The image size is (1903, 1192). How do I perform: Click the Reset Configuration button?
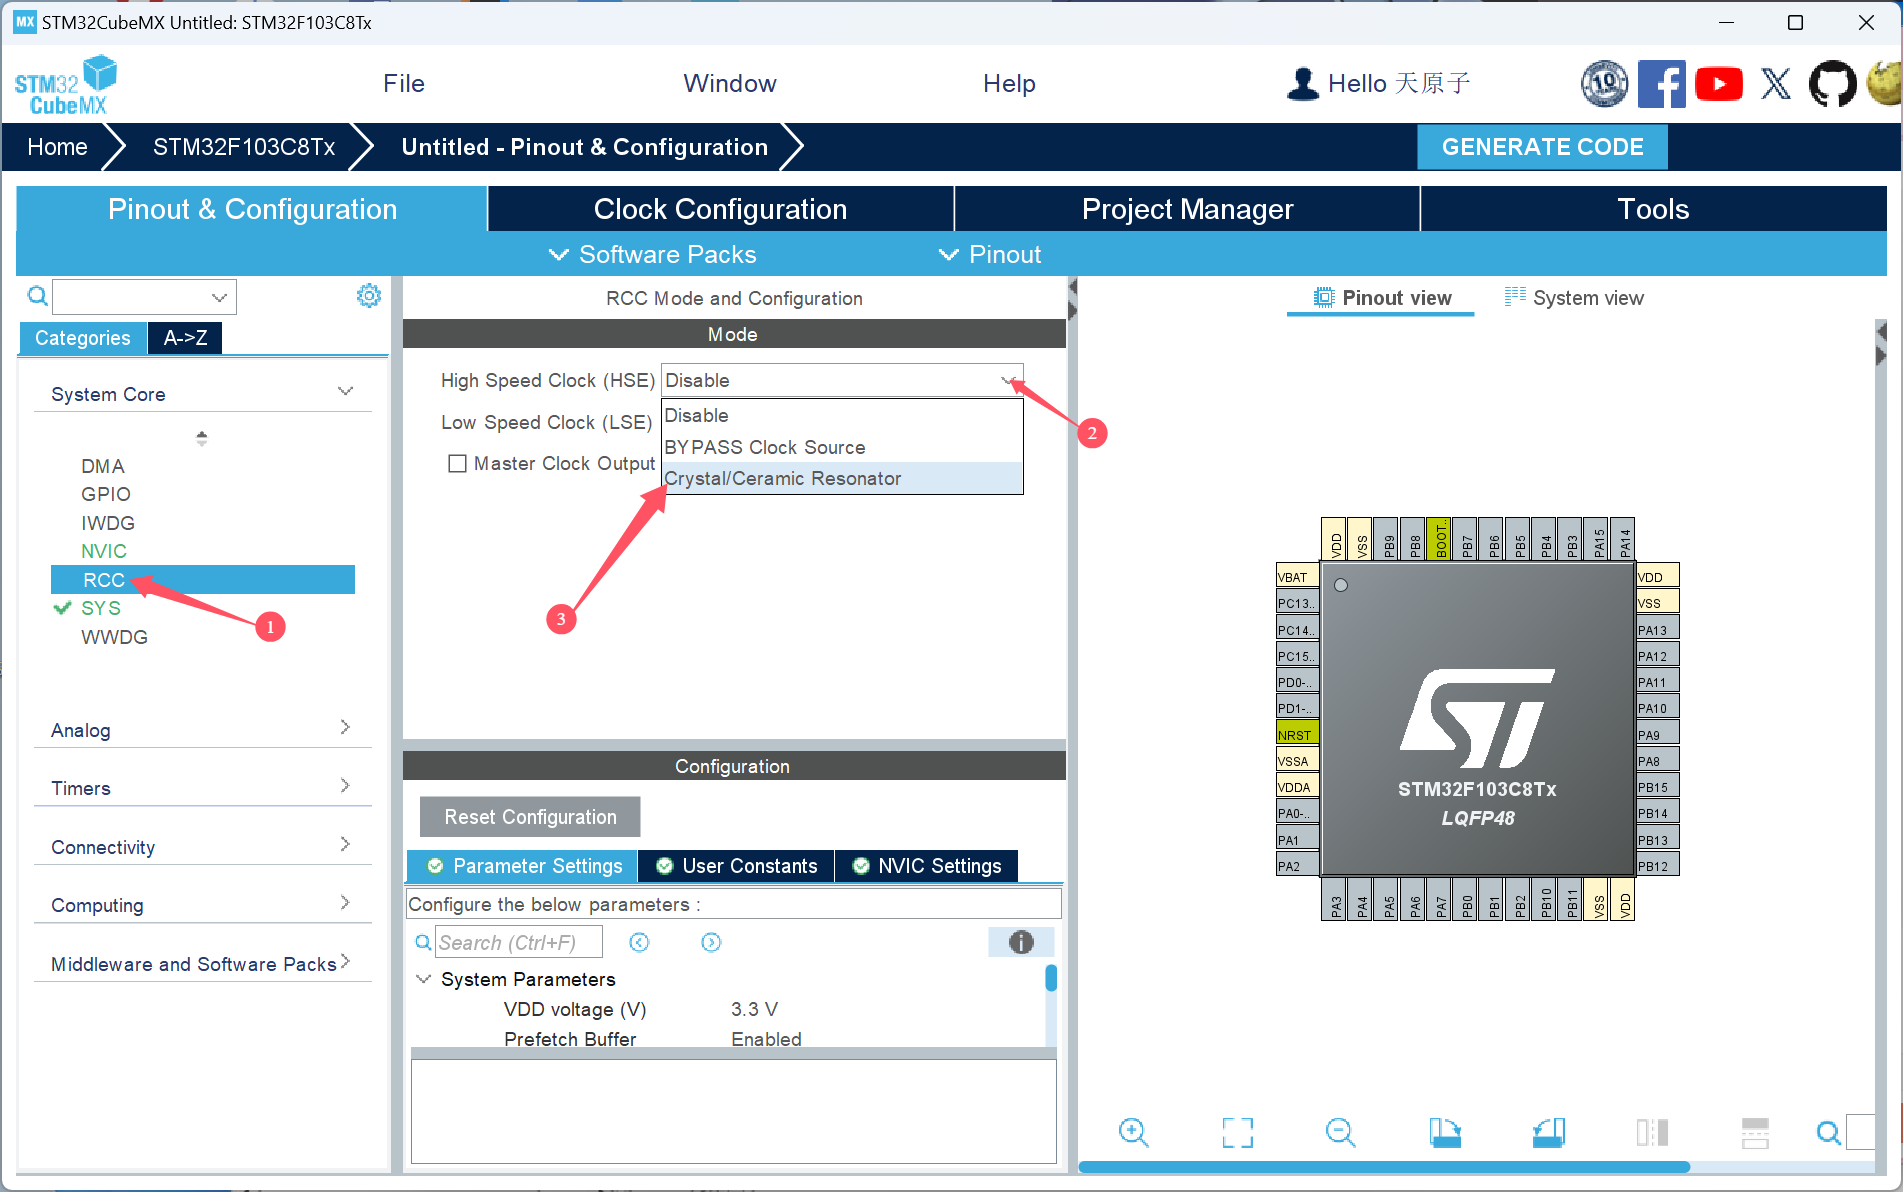click(x=529, y=816)
